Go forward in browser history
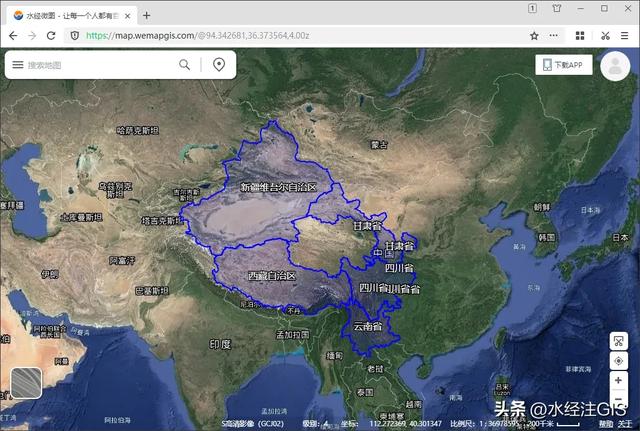The height and width of the screenshot is (431, 640). tap(32, 36)
